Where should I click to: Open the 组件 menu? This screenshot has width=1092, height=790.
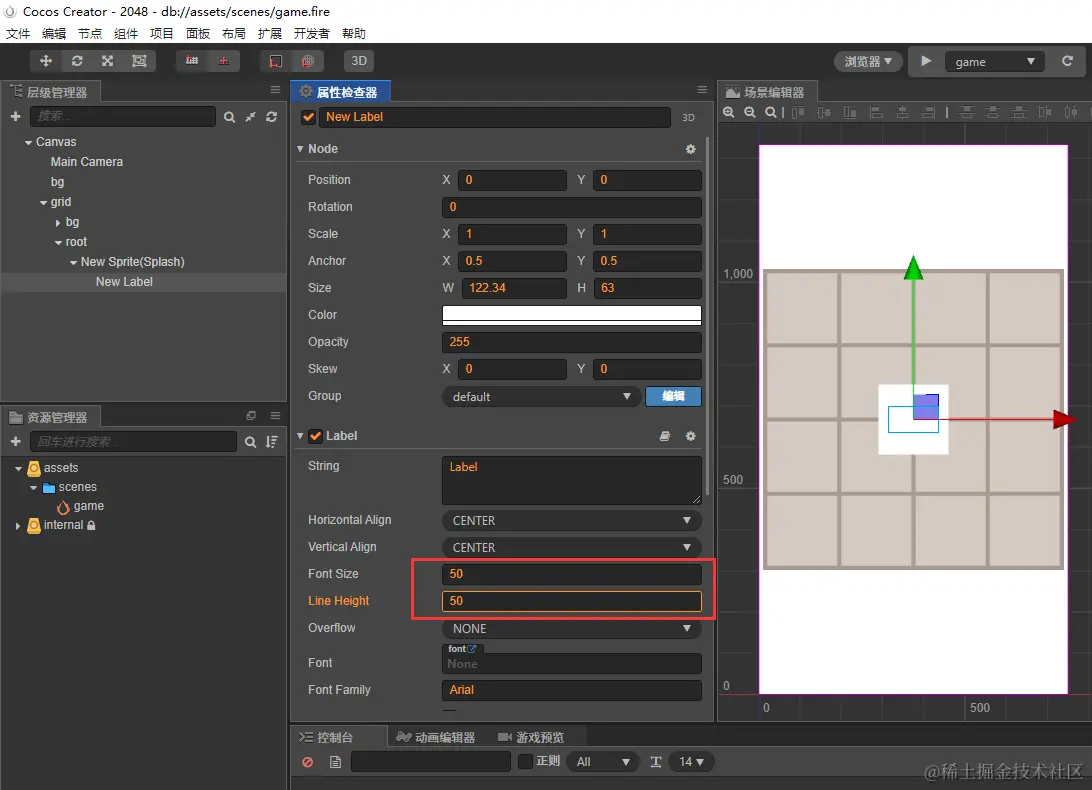pyautogui.click(x=126, y=33)
